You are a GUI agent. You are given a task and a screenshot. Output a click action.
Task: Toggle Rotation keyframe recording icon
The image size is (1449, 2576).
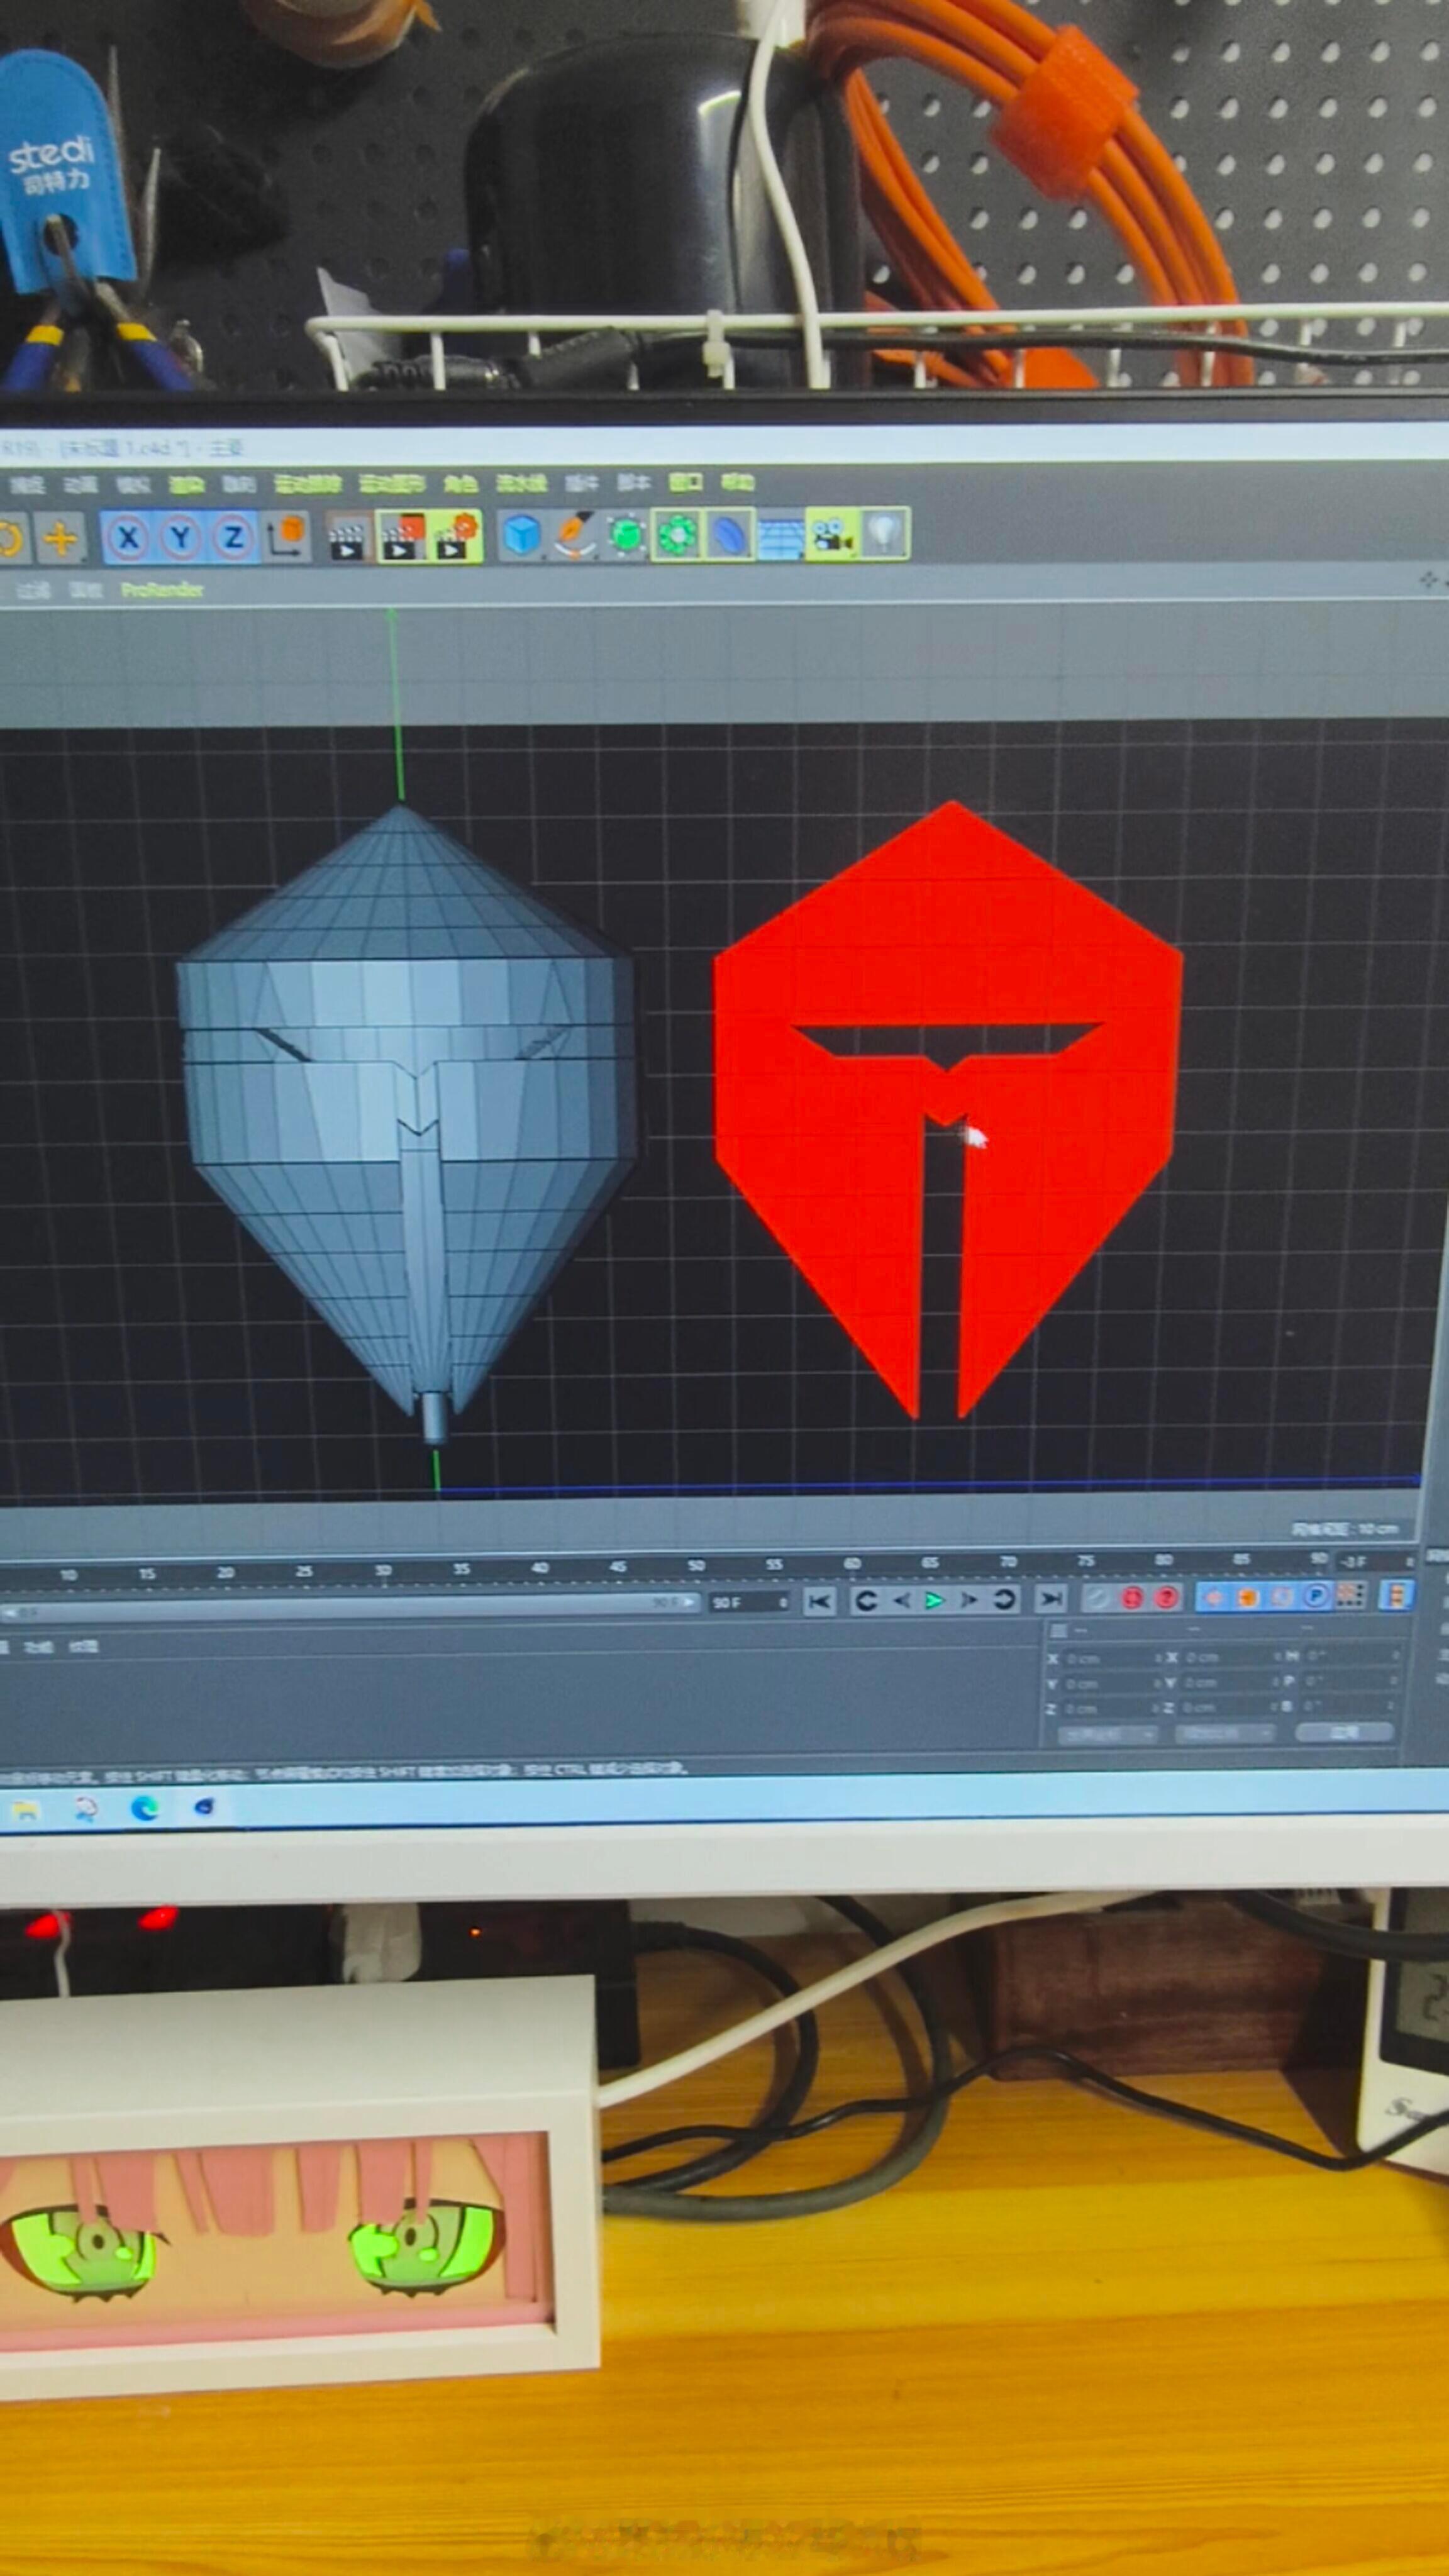[1282, 1596]
